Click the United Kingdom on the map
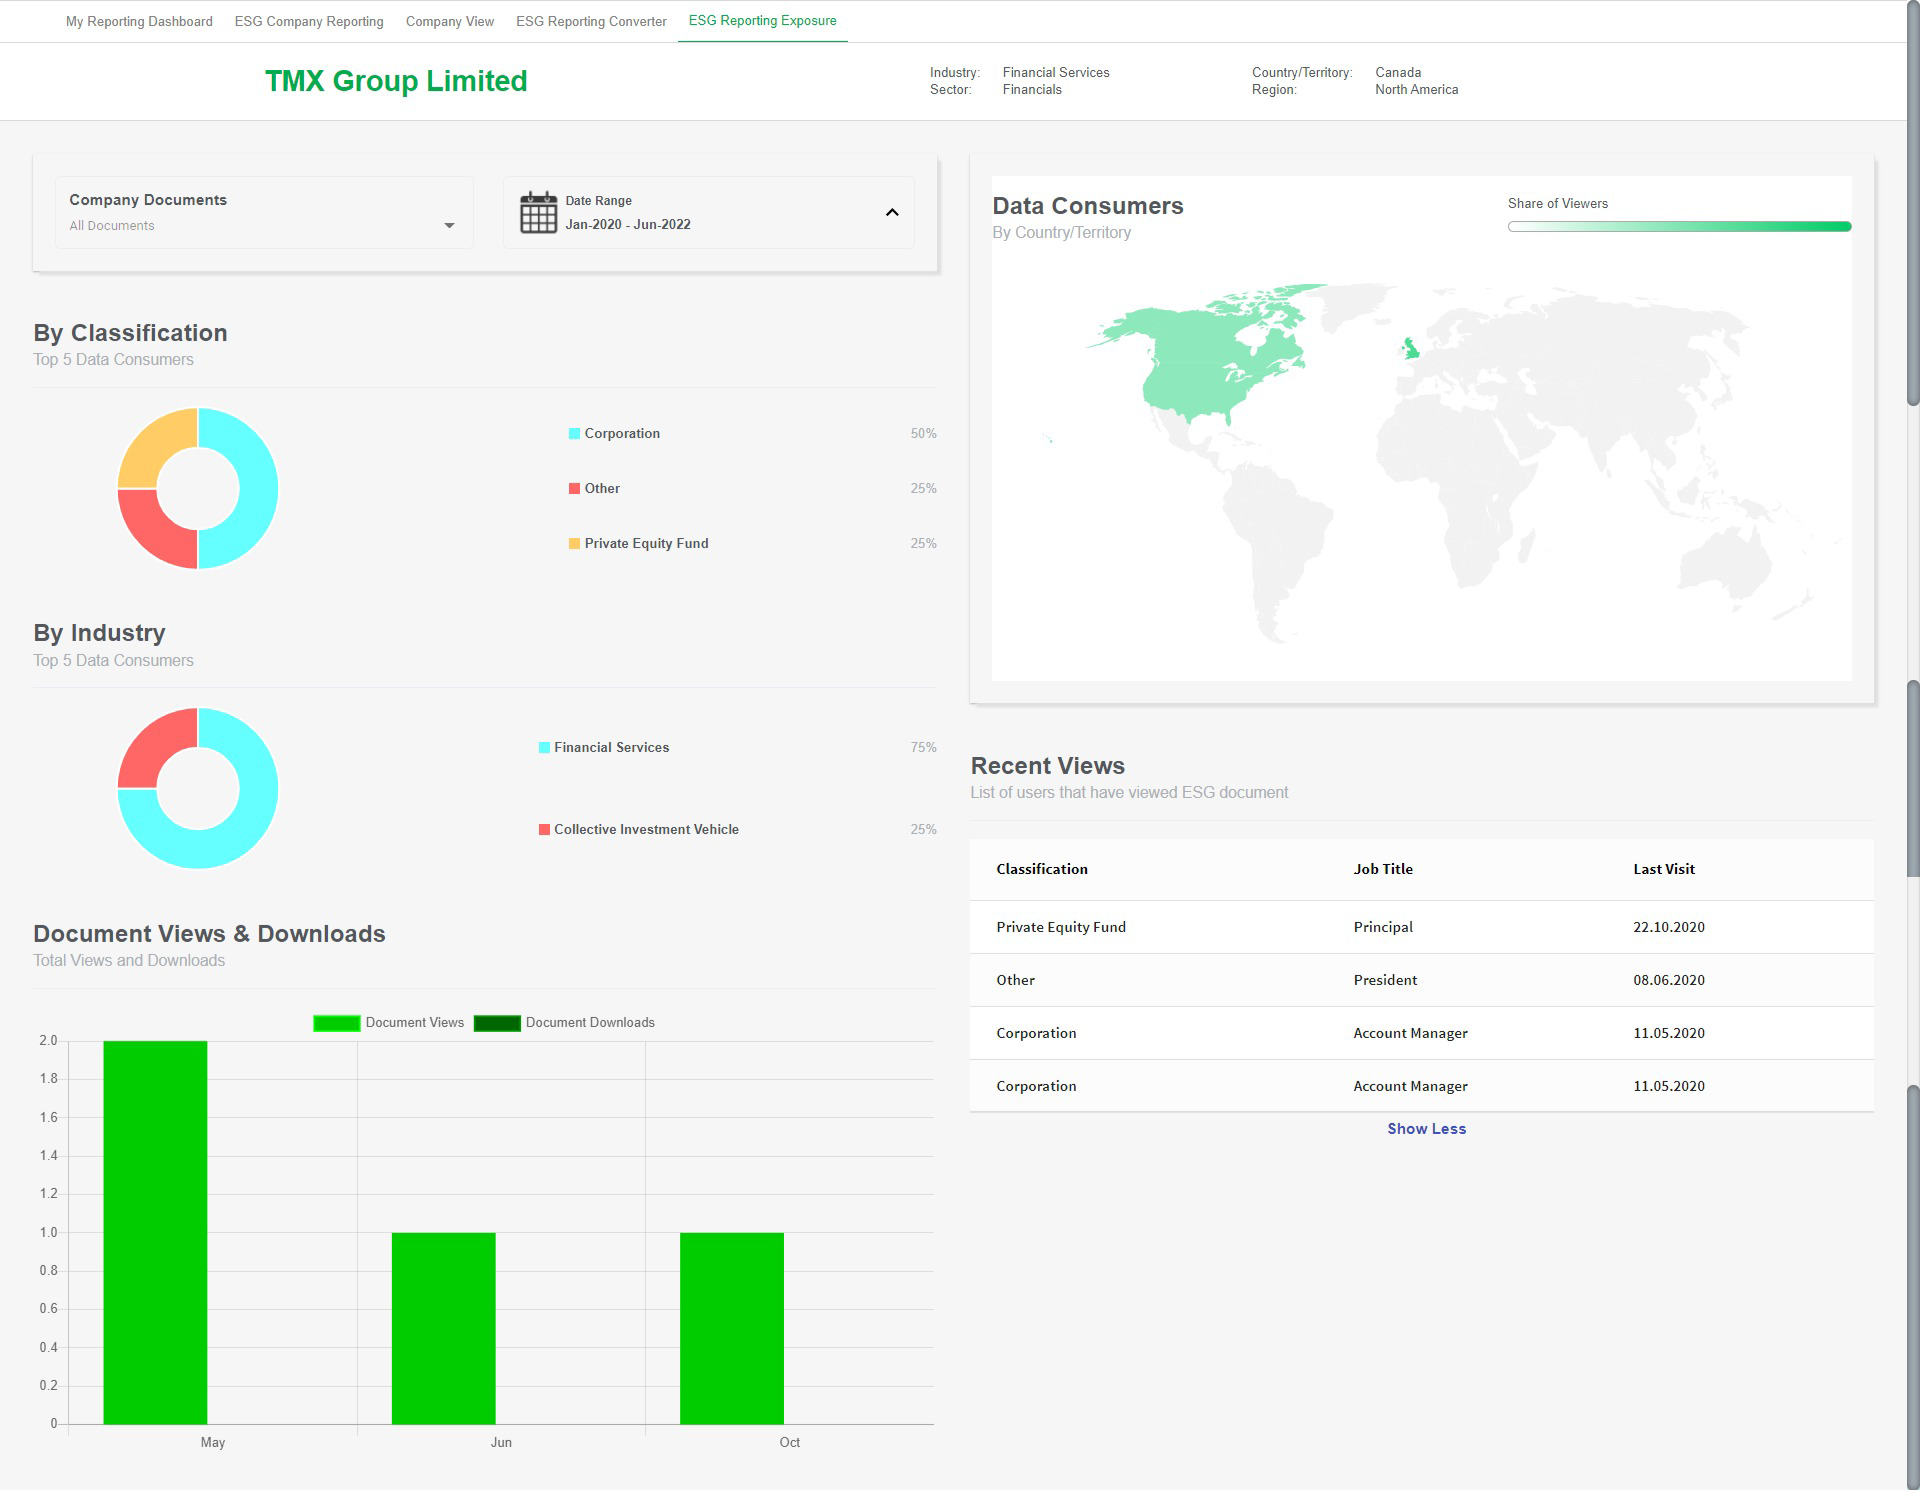The image size is (1920, 1490). (1410, 348)
